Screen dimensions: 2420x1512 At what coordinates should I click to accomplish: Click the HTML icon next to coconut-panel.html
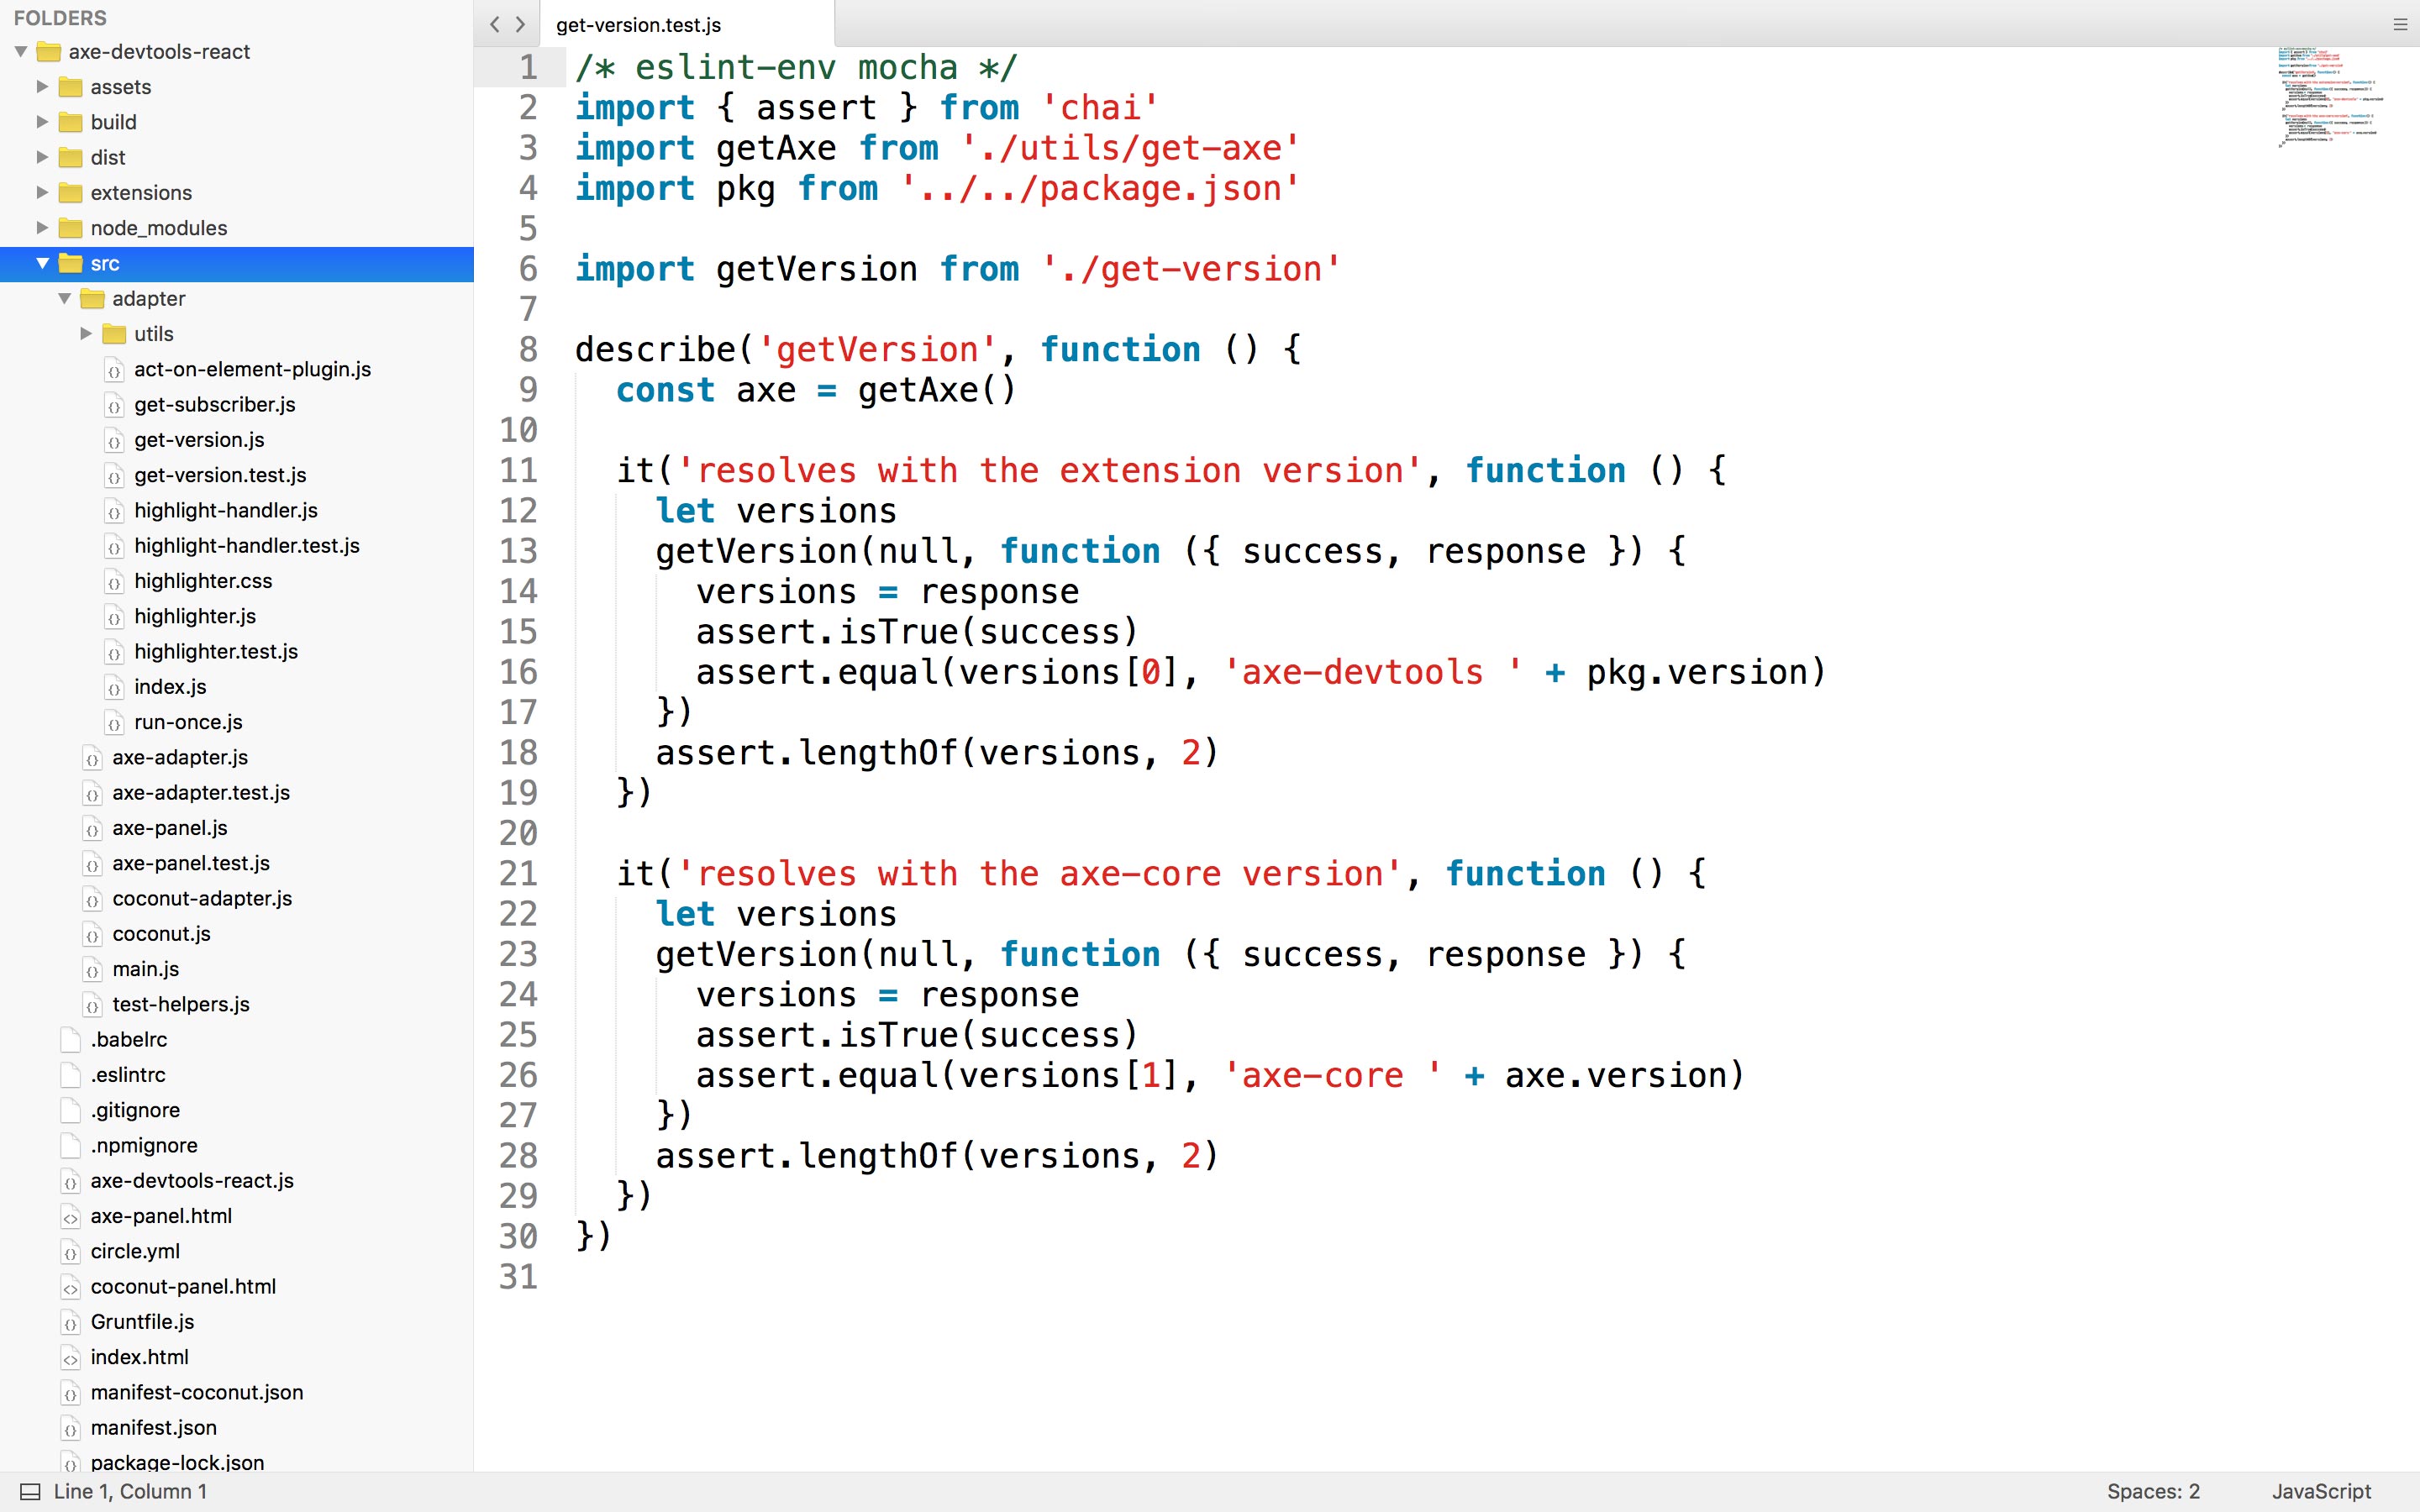71,1286
